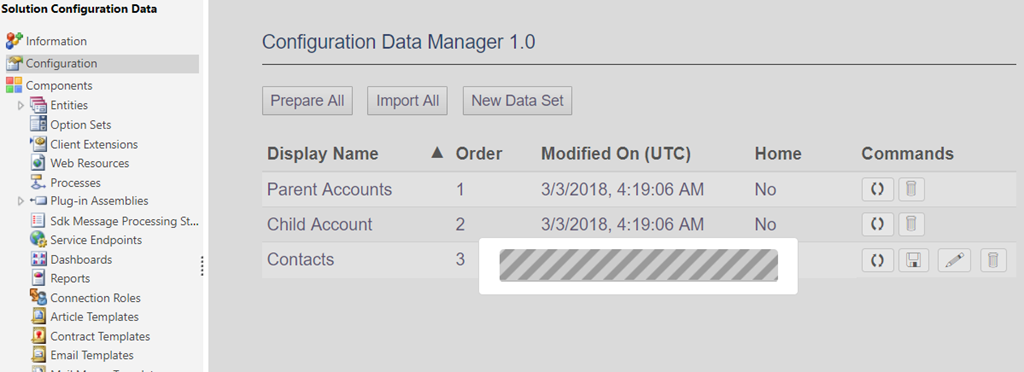Select Dashboards in the tree

click(81, 259)
